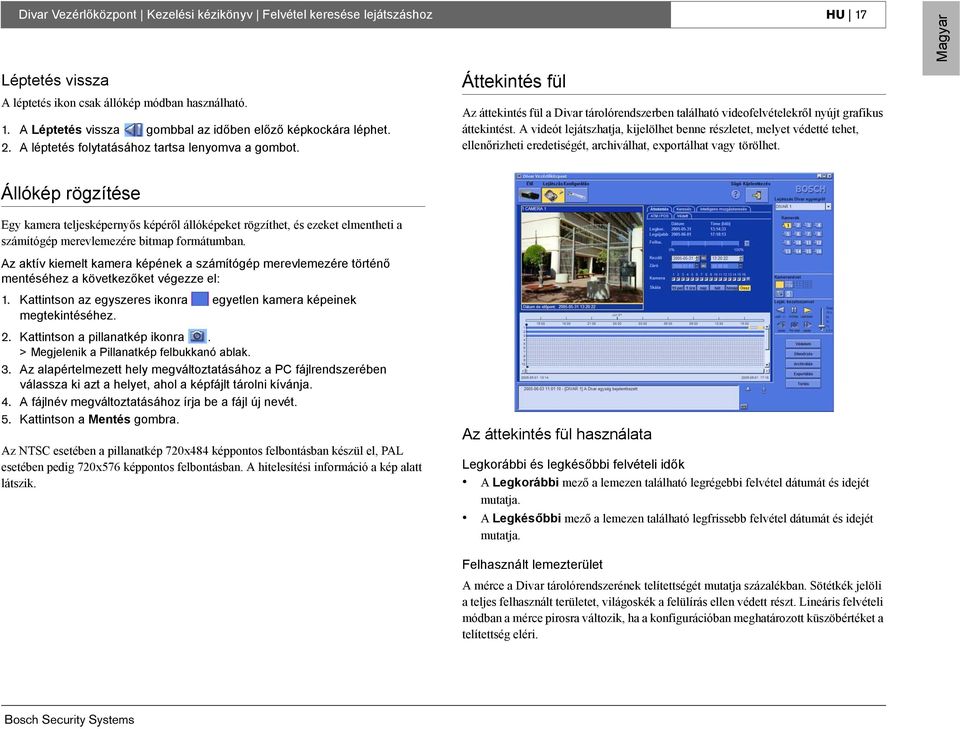Click the step back icon in the manual text
This screenshot has height=729, width=960.
pyautogui.click(x=133, y=130)
